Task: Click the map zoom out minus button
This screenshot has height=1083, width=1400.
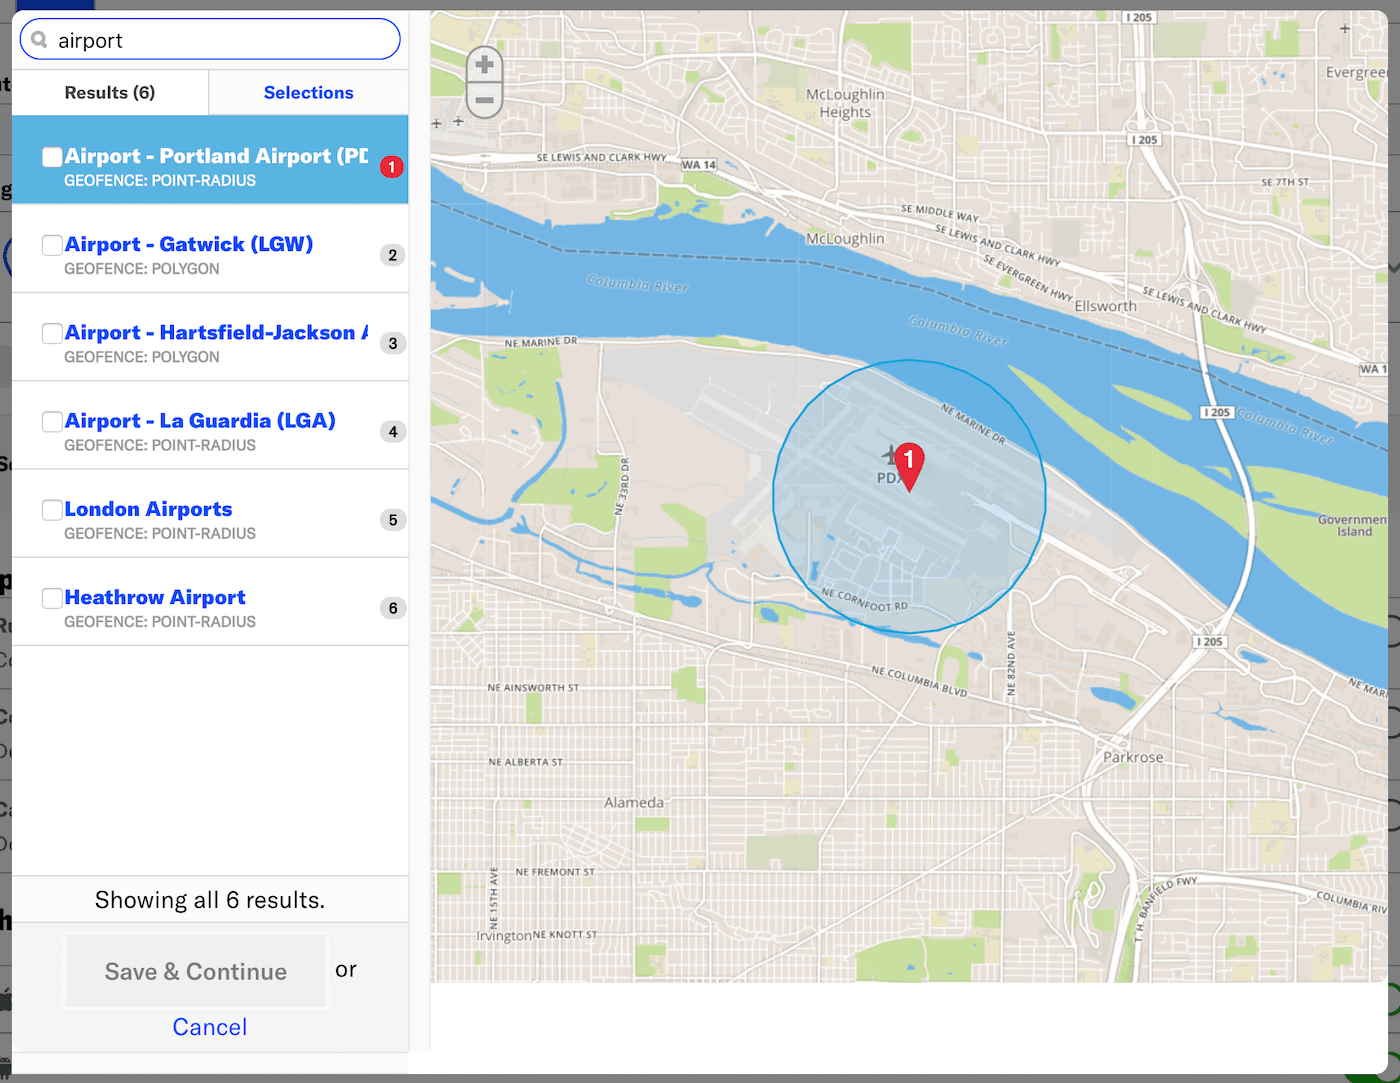Action: coord(484,100)
